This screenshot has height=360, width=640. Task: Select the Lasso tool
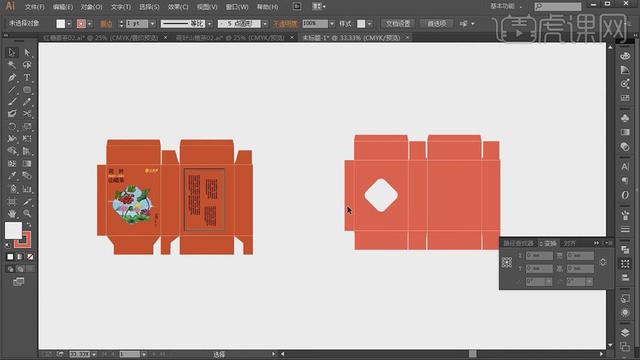[27, 64]
